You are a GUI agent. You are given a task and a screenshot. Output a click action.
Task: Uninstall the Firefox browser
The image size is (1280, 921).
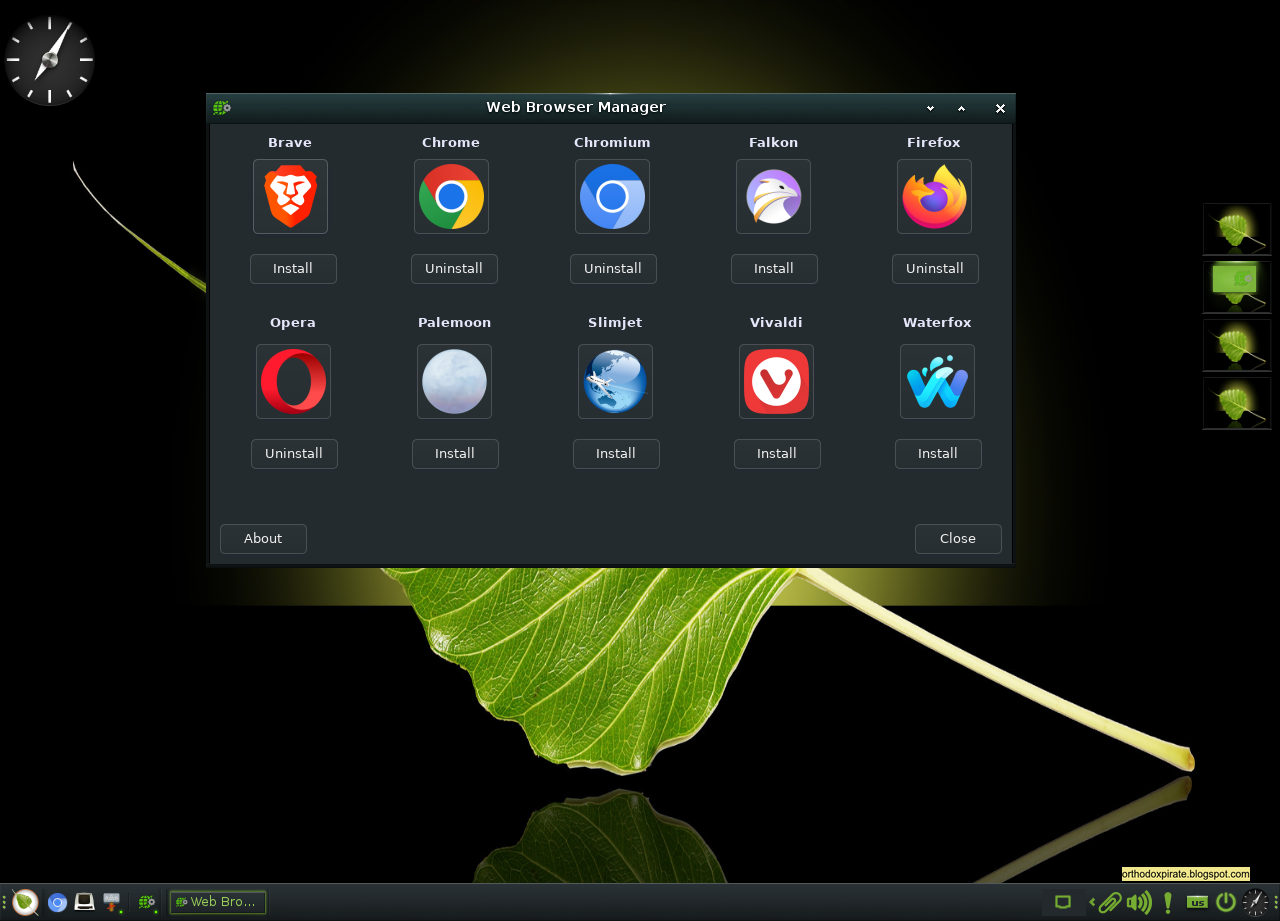[935, 268]
